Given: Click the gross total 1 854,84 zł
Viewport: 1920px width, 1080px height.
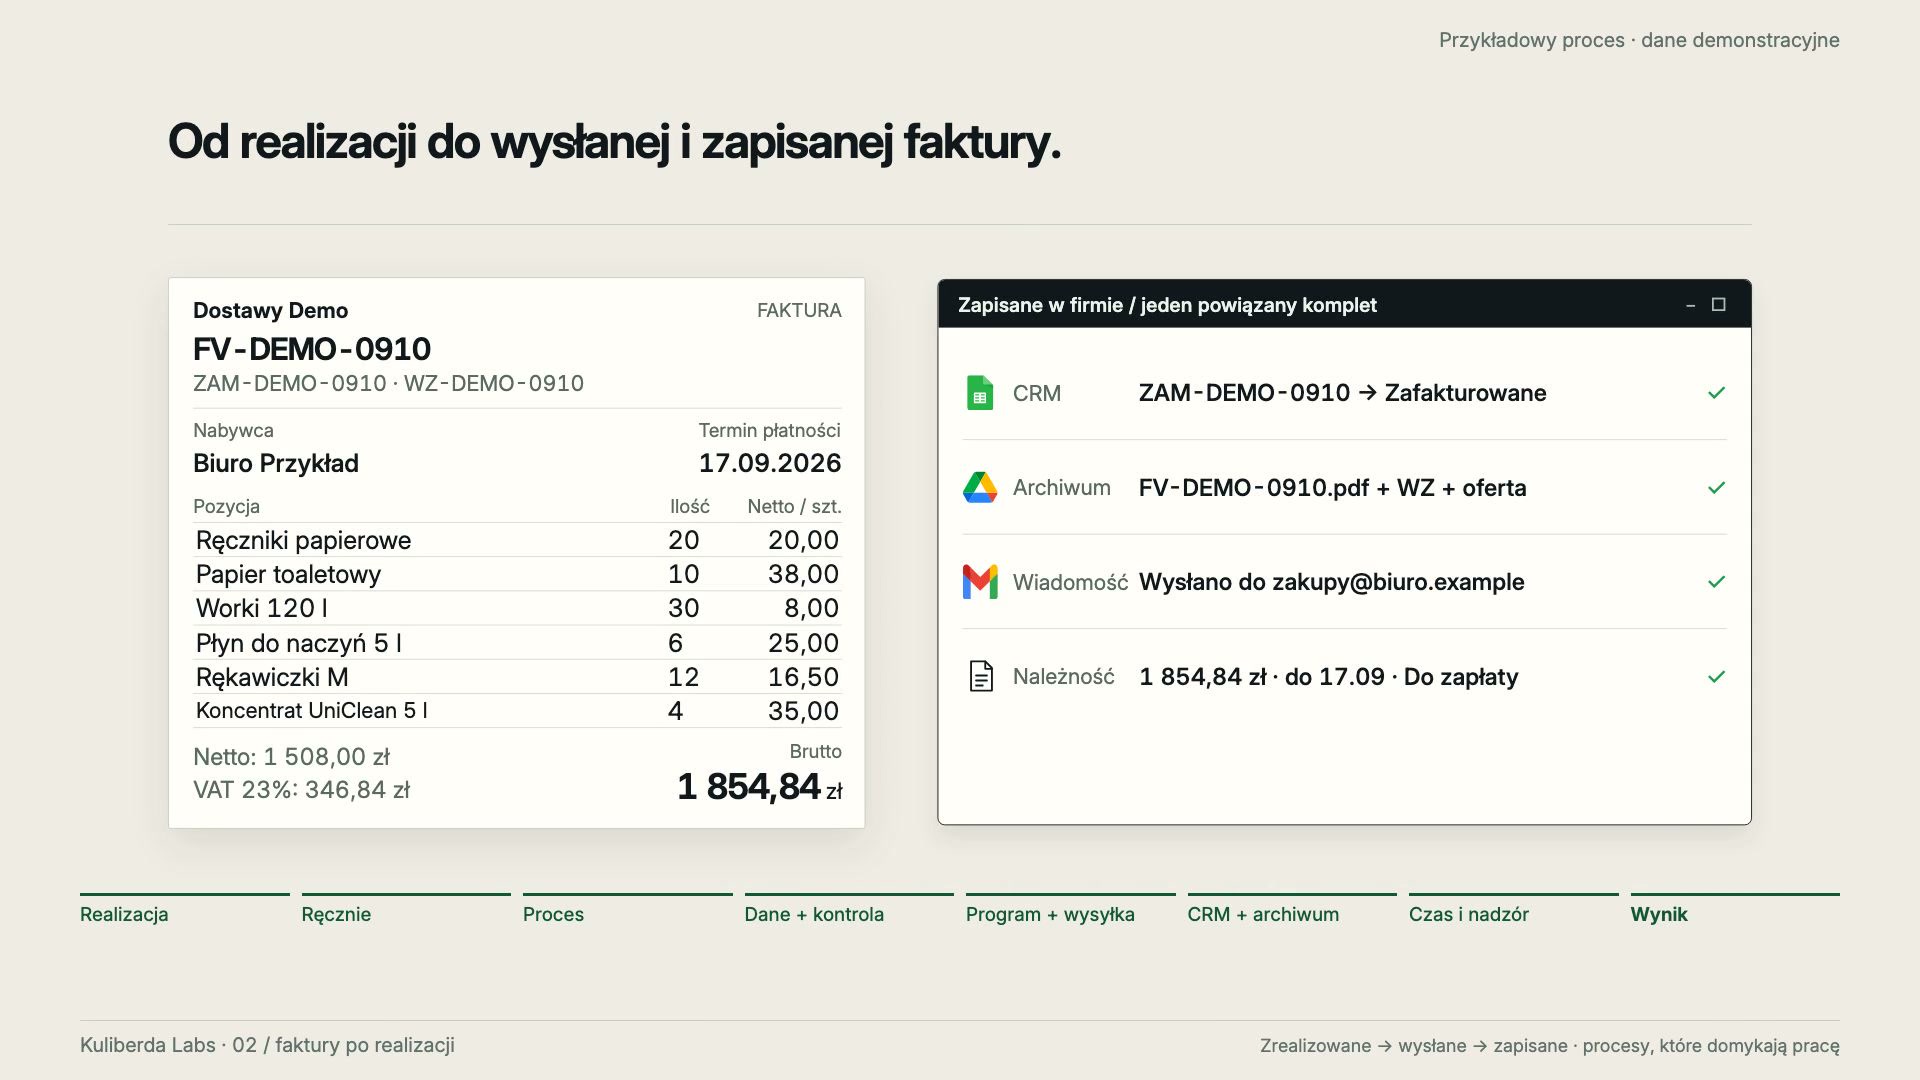Looking at the screenshot, I should [760, 787].
